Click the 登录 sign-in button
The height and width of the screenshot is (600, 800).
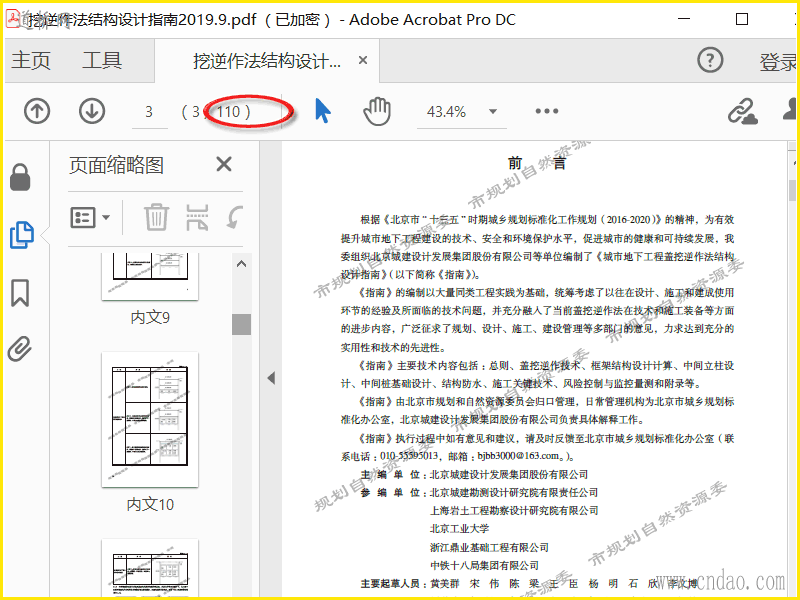pos(779,62)
